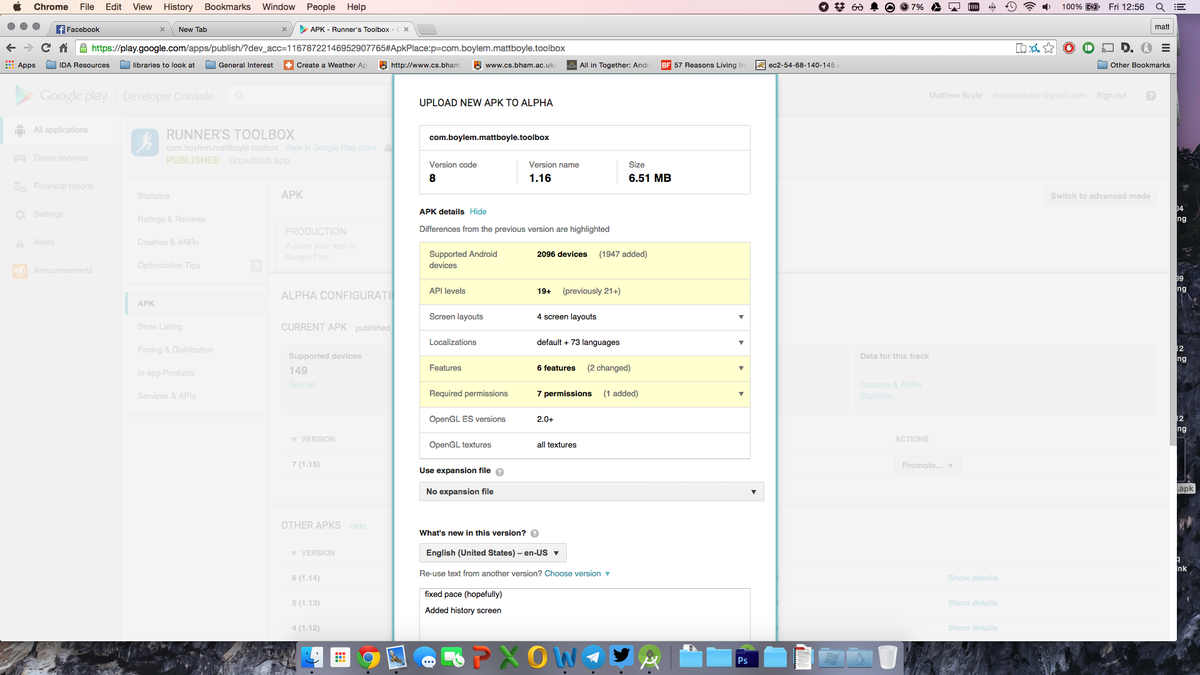Switch to the New Tab tab
Image resolution: width=1200 pixels, height=675 pixels.
coord(232,29)
